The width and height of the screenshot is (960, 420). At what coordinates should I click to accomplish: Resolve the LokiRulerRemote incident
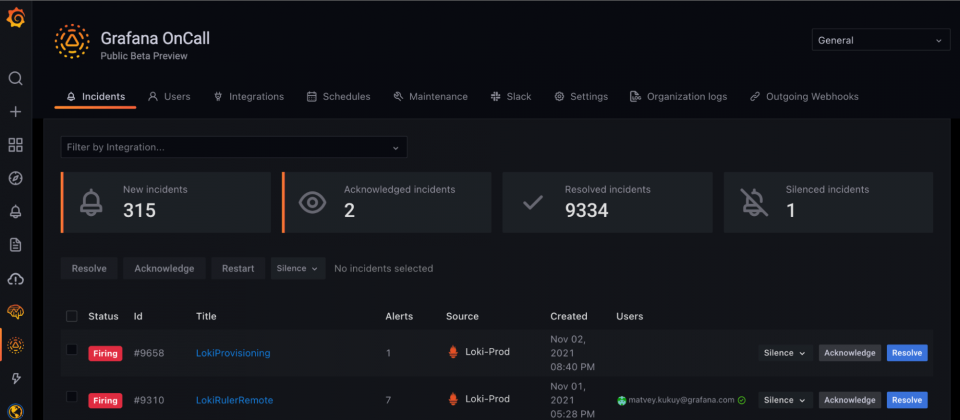(x=907, y=400)
